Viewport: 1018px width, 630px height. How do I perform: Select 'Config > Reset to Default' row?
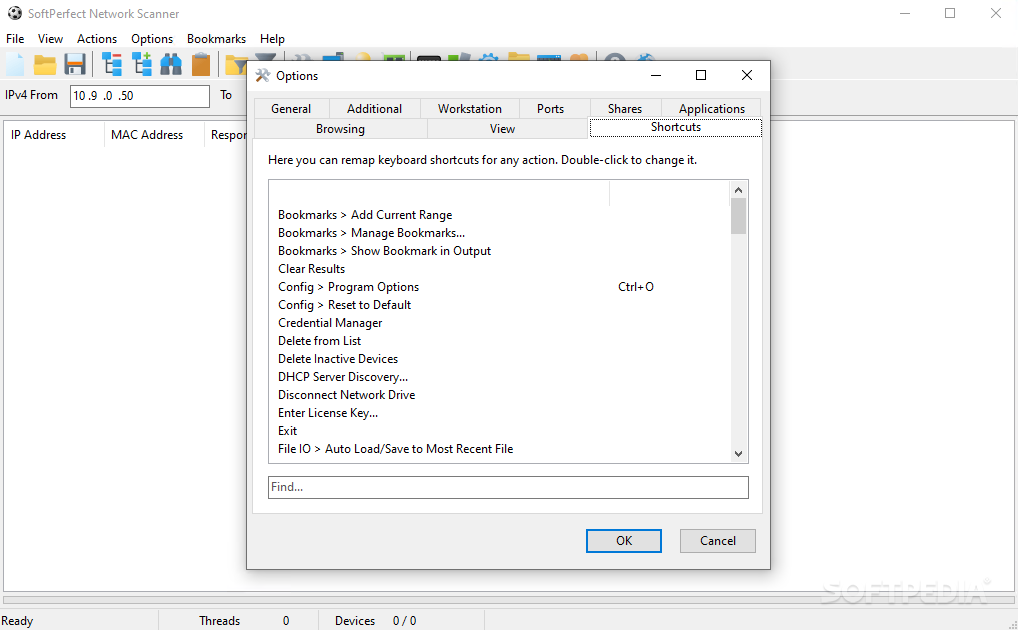click(499, 305)
